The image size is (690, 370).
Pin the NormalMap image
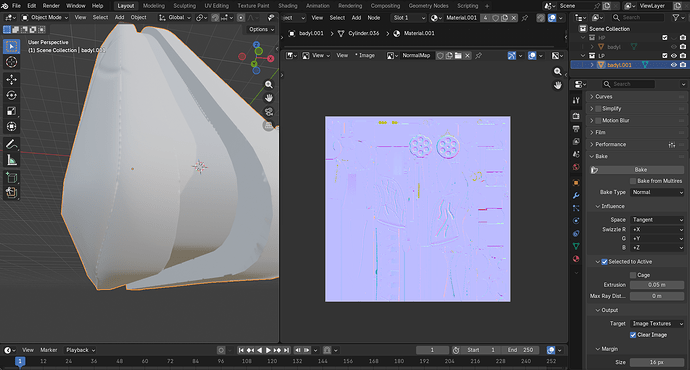pos(478,55)
